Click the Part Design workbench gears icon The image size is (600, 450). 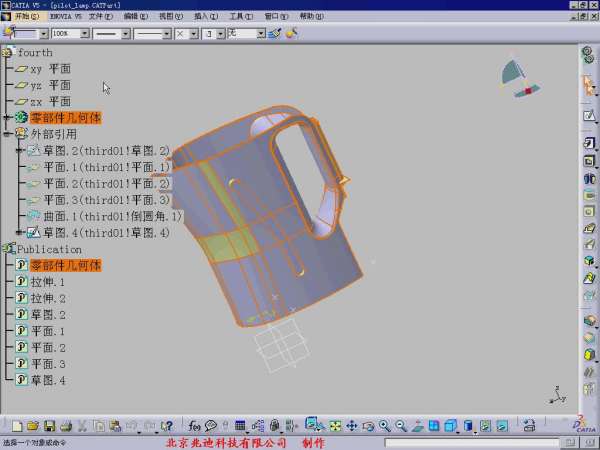coord(588,55)
